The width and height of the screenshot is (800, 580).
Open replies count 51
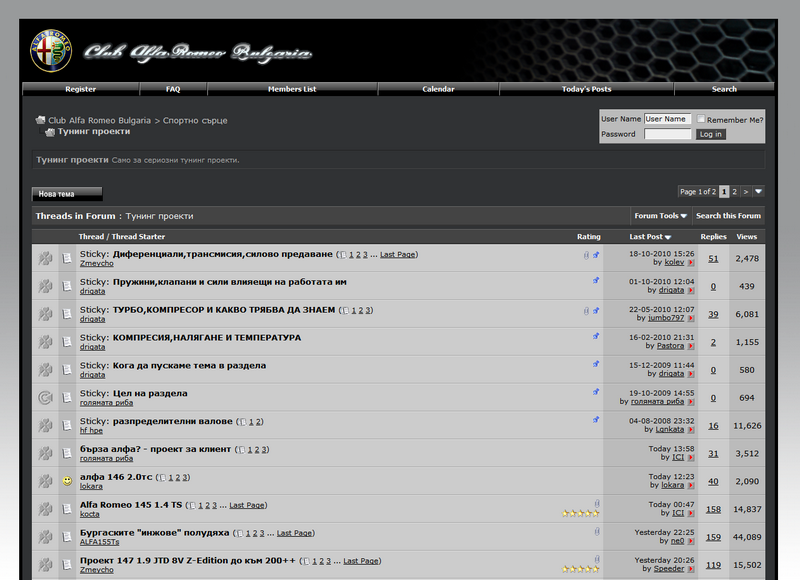point(713,259)
